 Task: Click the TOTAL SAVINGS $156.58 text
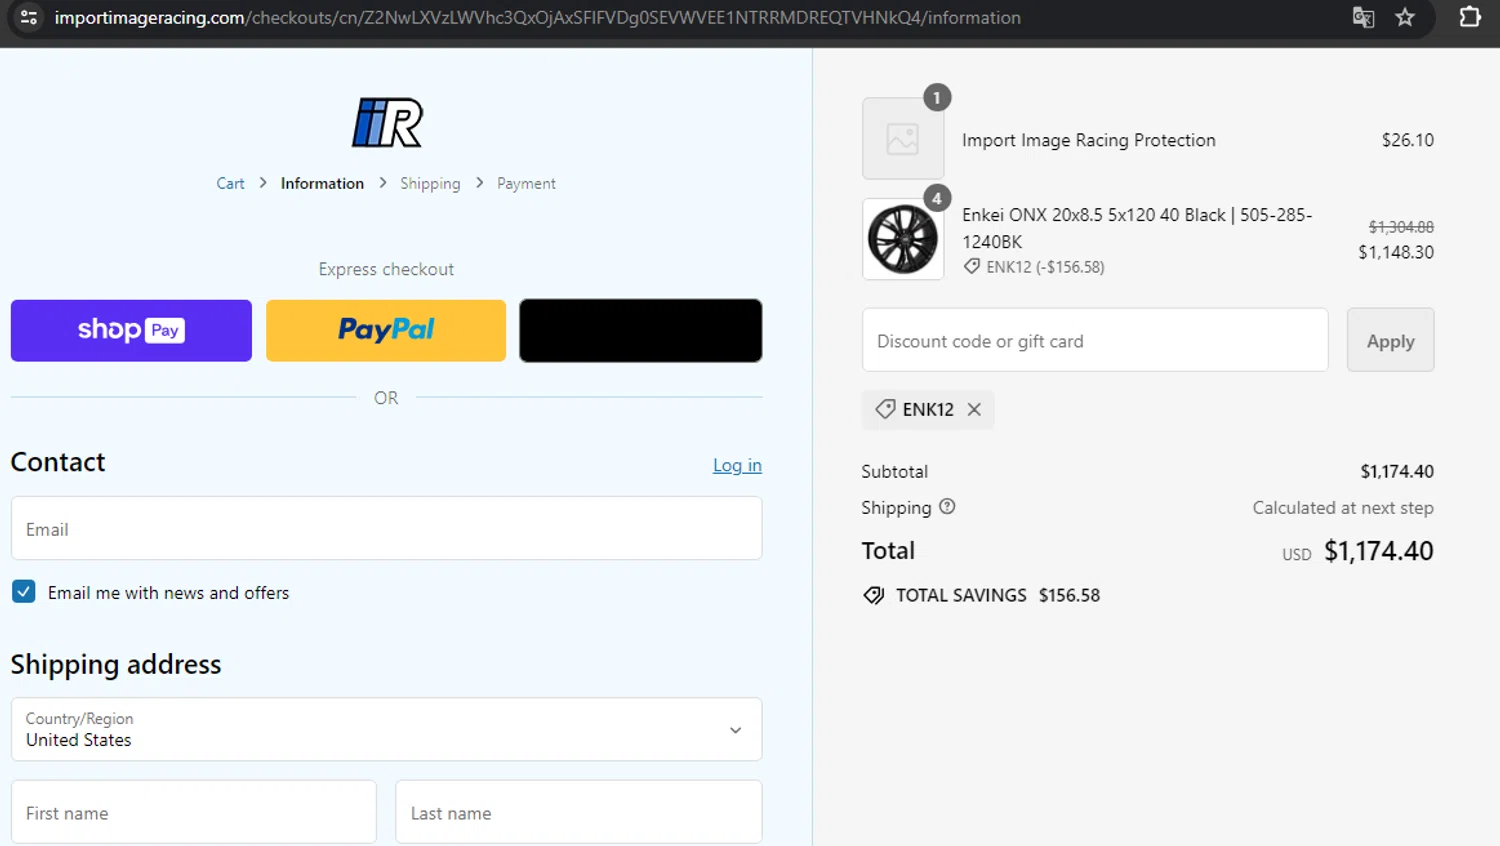[998, 595]
